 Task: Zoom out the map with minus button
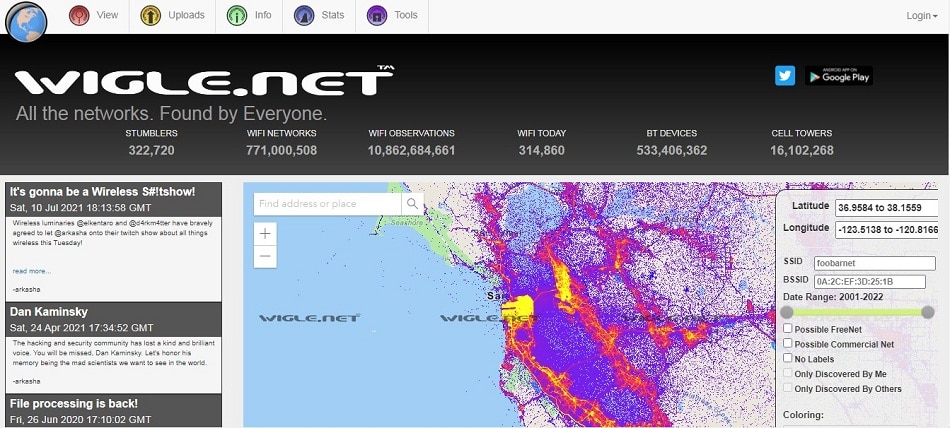265,256
